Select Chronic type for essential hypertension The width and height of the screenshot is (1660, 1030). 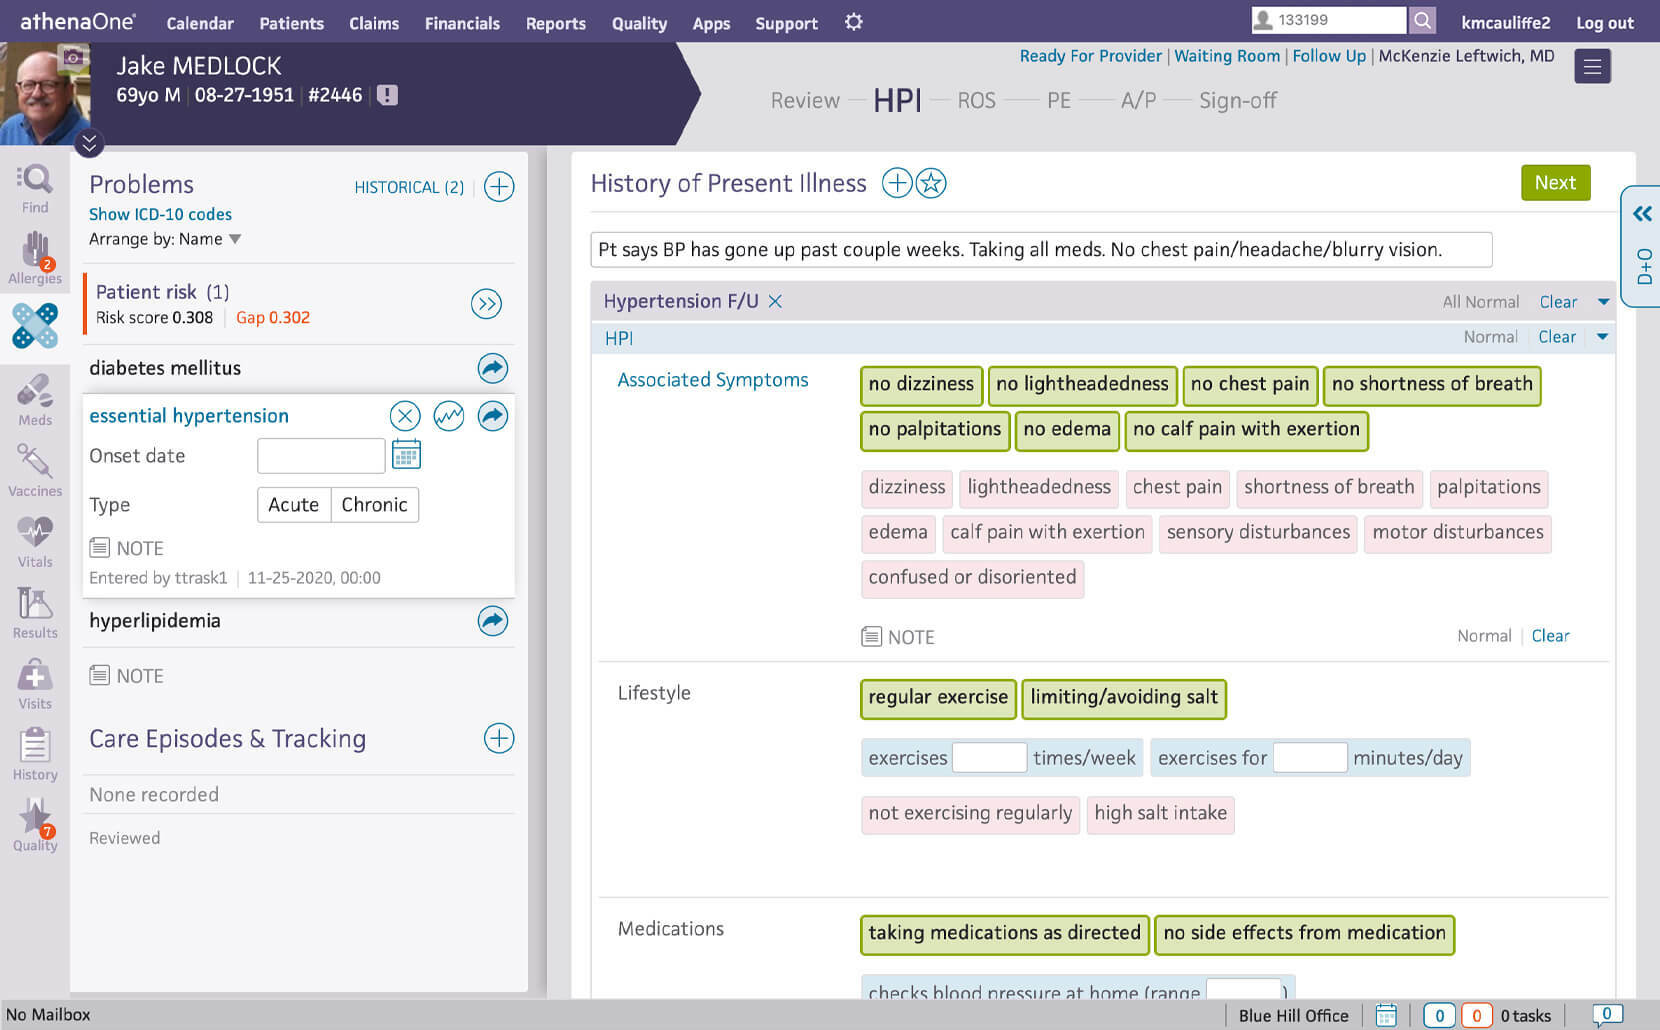[374, 505]
